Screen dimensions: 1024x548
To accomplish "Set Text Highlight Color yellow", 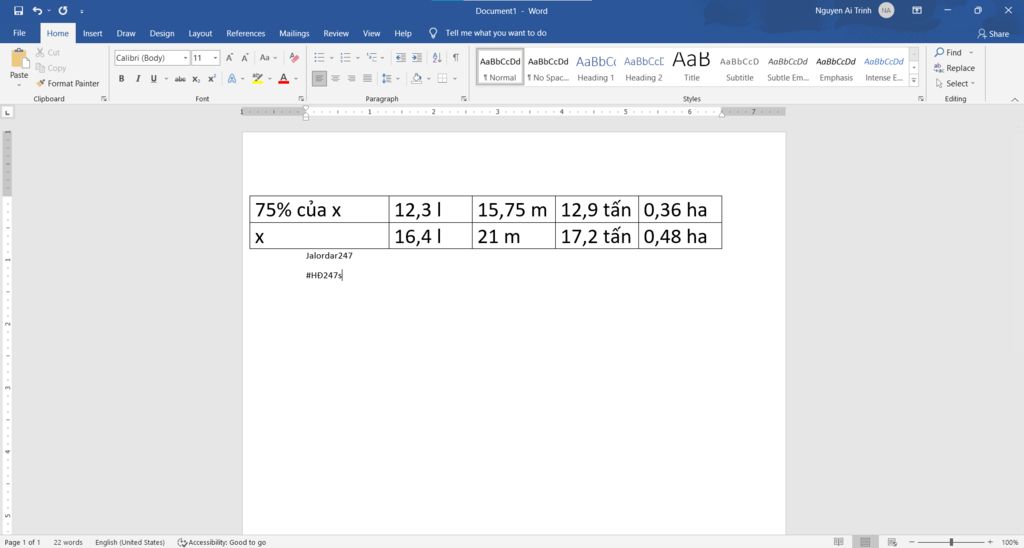I will coord(257,79).
